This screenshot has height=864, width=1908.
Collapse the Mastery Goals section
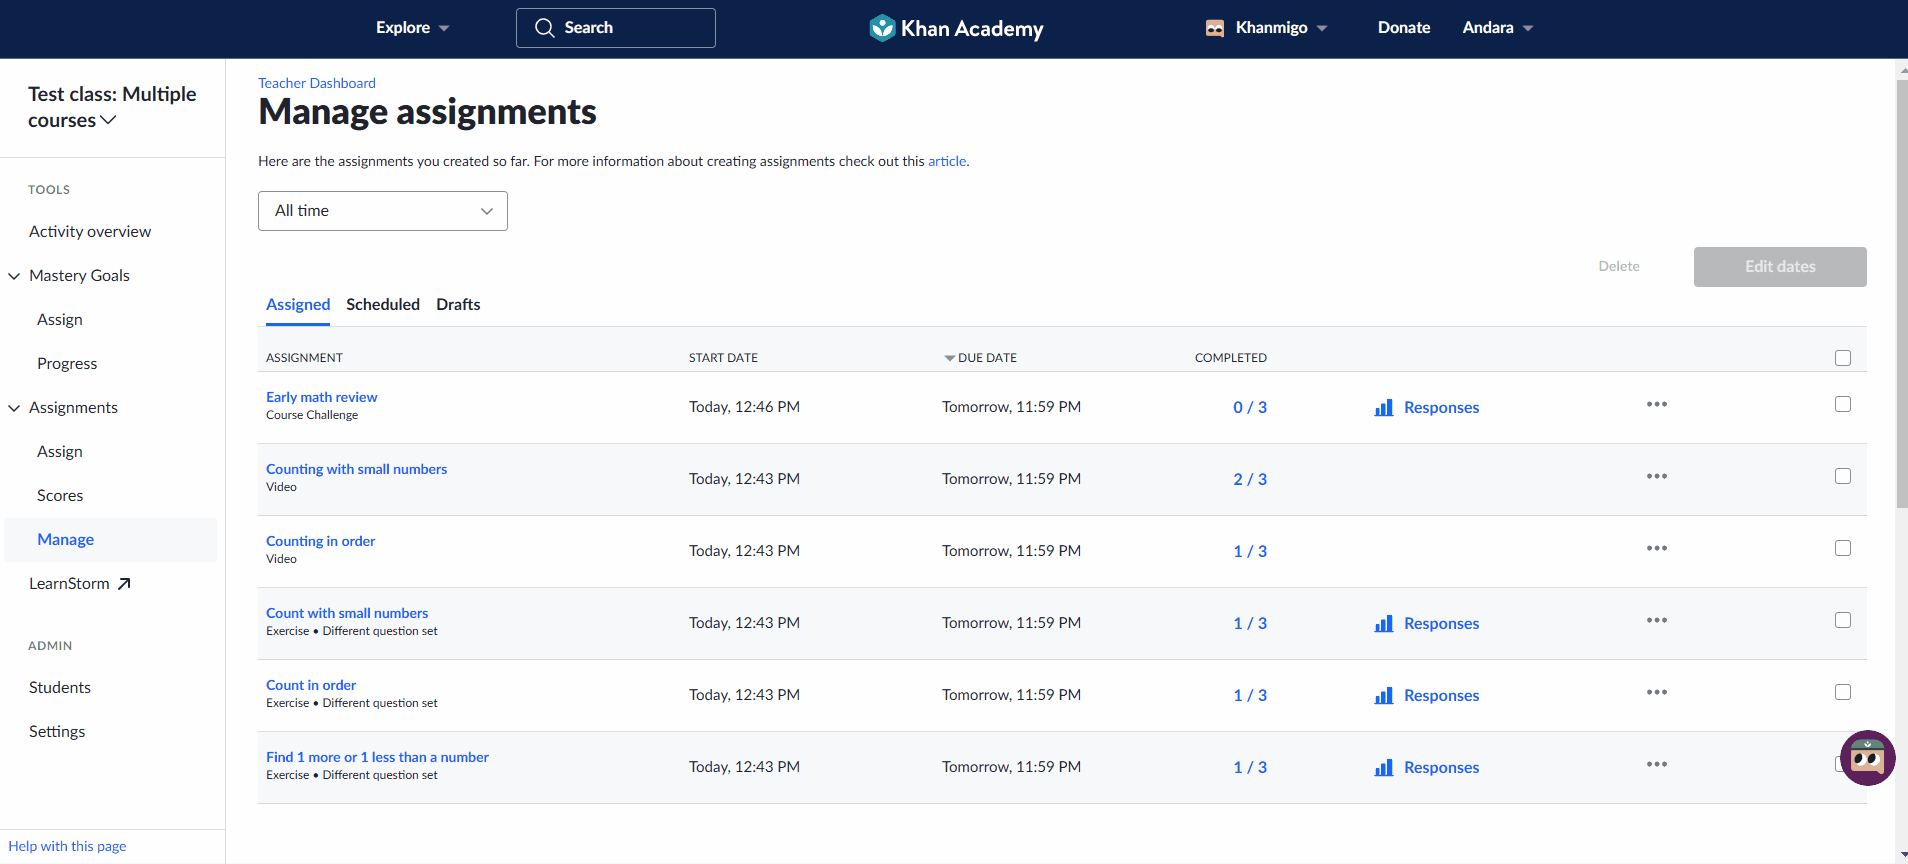[14, 276]
